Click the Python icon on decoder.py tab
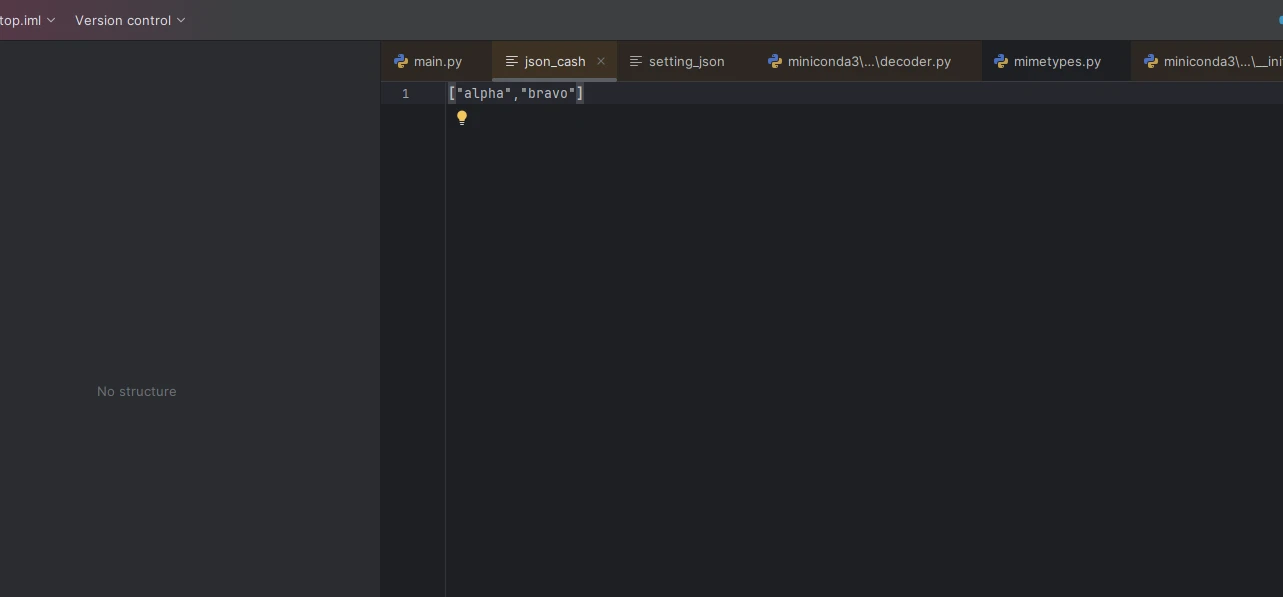The image size is (1283, 597). click(775, 61)
